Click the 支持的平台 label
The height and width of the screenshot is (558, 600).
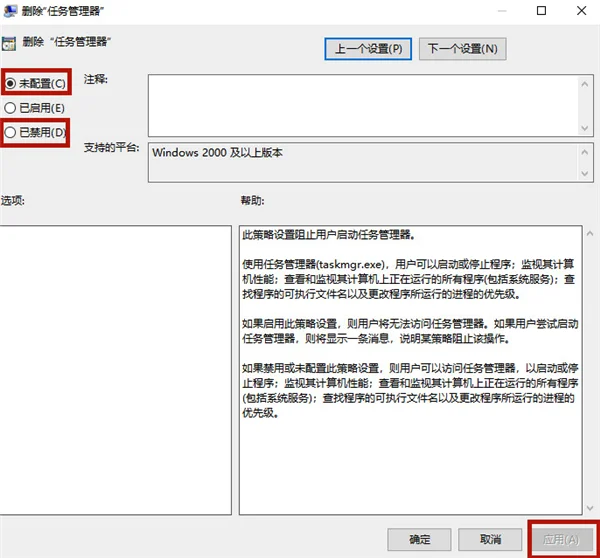pos(111,147)
